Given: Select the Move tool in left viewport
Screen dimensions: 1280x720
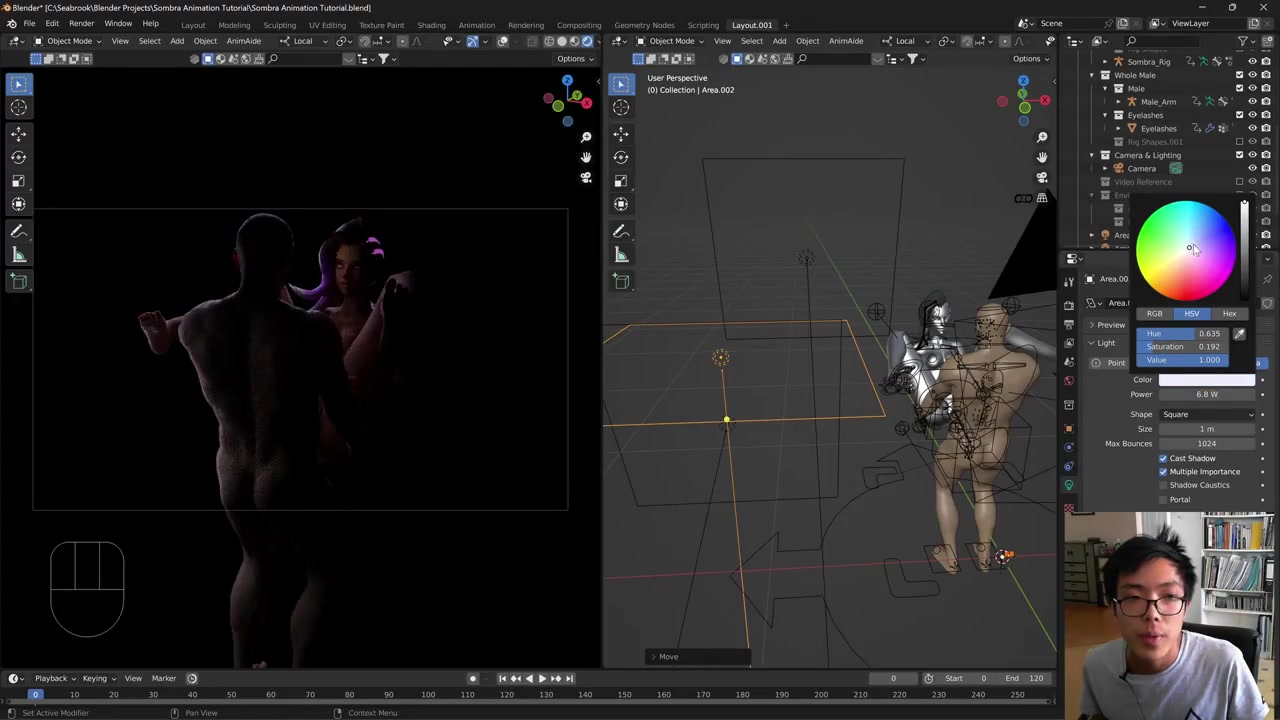Looking at the screenshot, I should point(19,132).
